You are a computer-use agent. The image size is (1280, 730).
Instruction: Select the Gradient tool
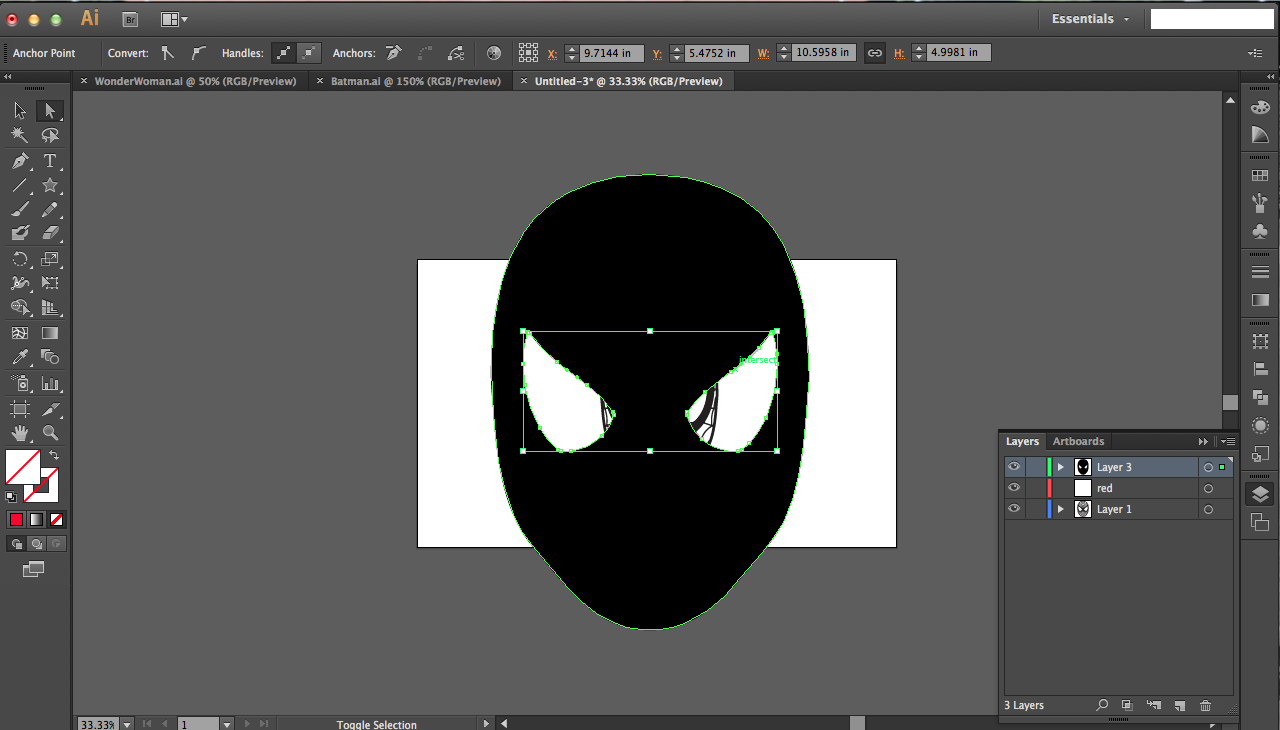click(49, 333)
